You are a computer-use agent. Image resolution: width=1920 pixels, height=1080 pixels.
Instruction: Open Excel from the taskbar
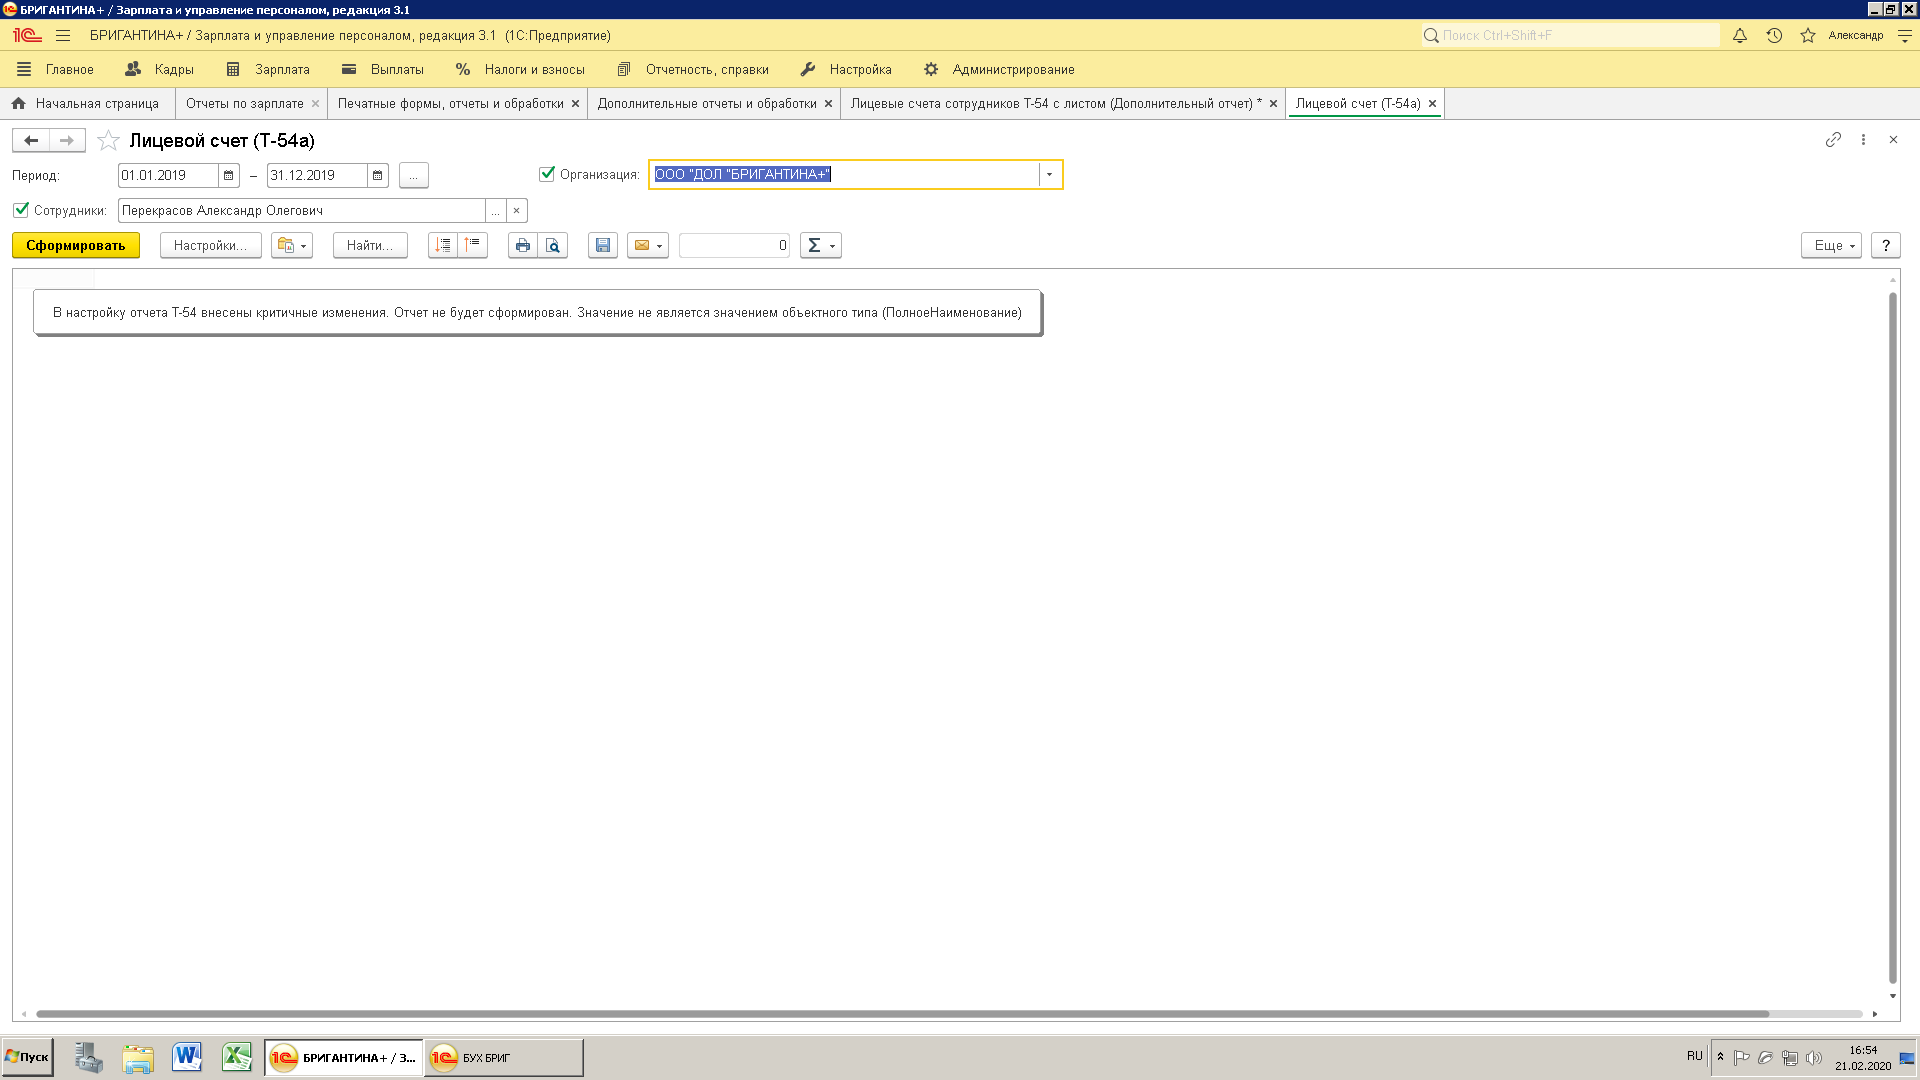coord(237,1057)
